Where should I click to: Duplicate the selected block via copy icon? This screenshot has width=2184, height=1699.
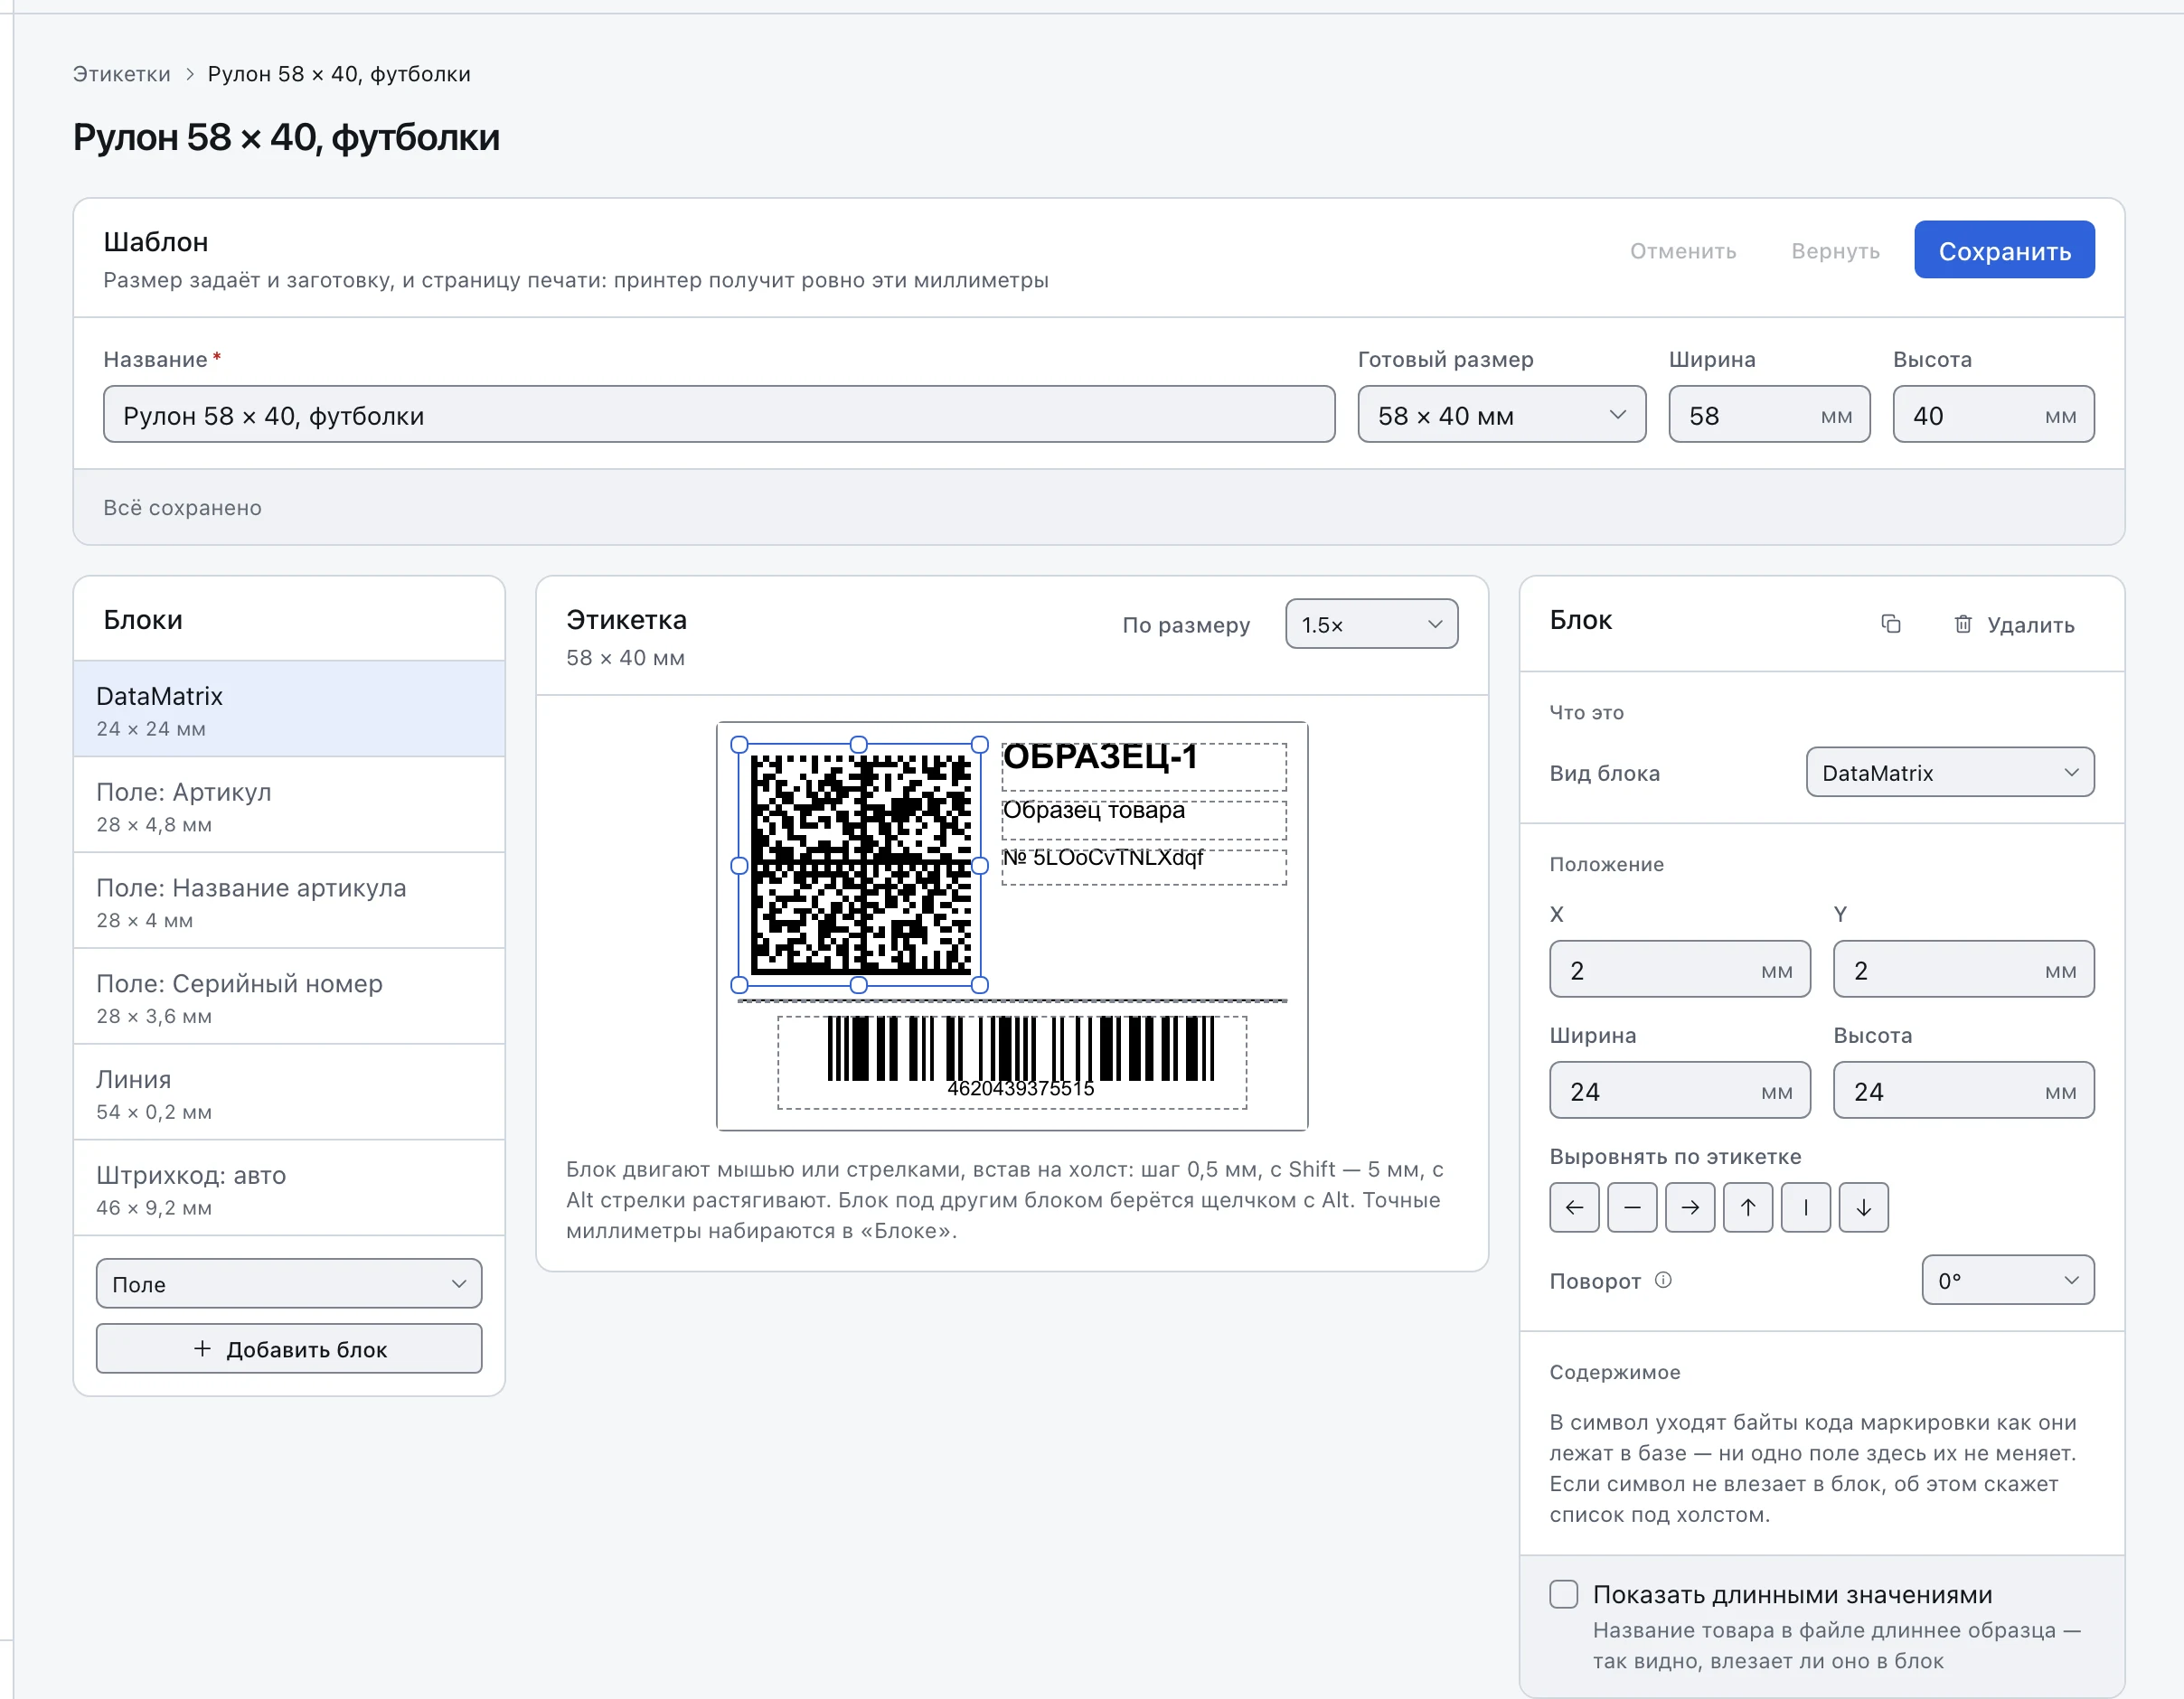1890,624
